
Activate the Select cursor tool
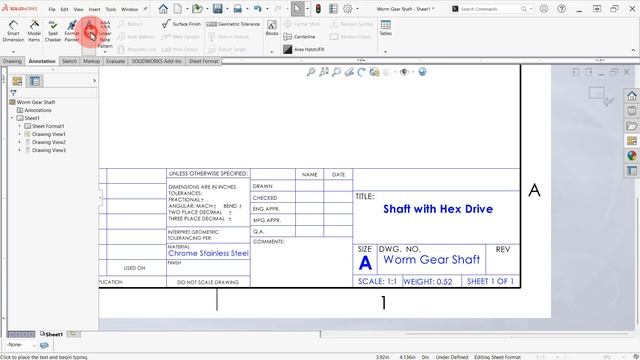298,9
